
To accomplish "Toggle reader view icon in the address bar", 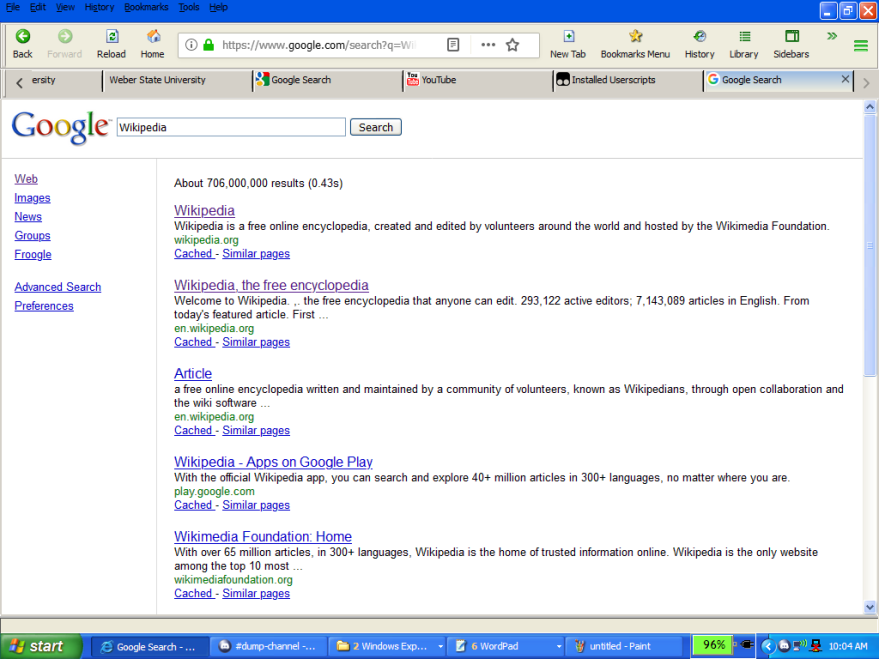I will (453, 45).
